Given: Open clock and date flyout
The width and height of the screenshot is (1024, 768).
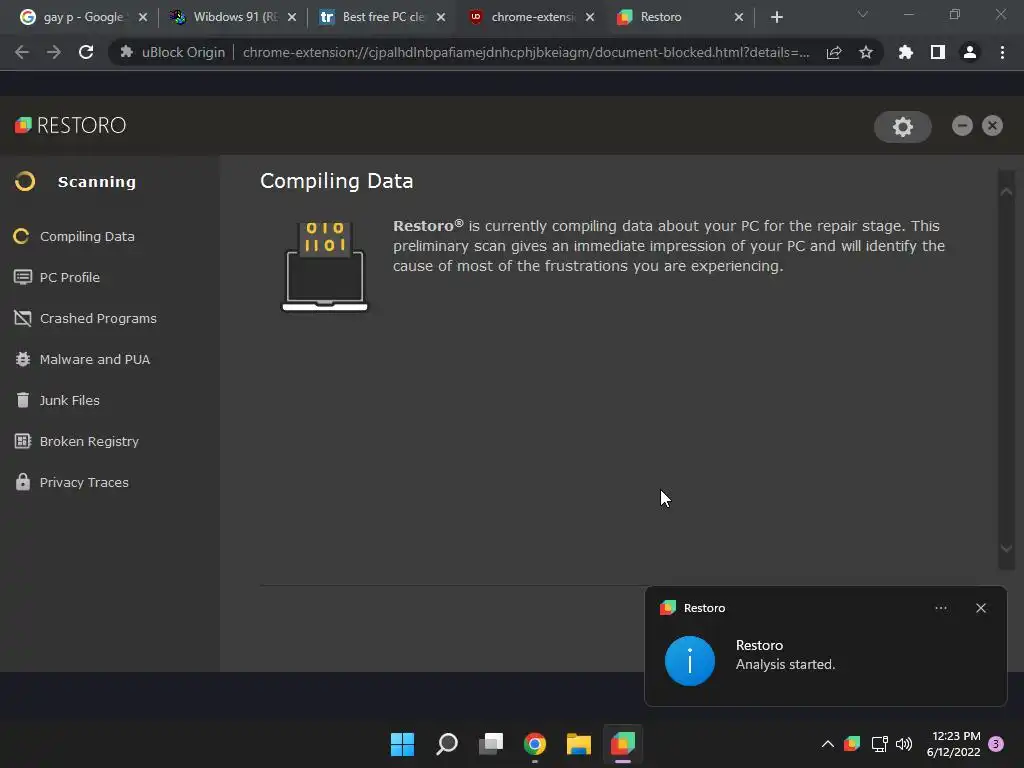Looking at the screenshot, I should [x=953, y=744].
